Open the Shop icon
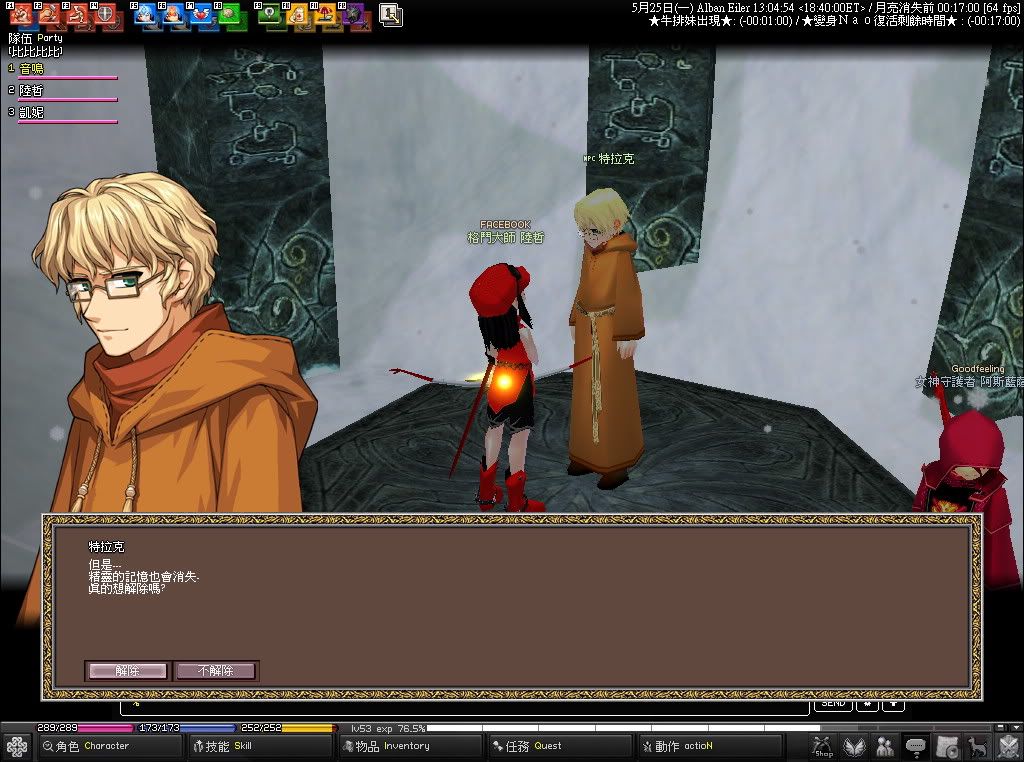1024x762 pixels. coord(823,747)
